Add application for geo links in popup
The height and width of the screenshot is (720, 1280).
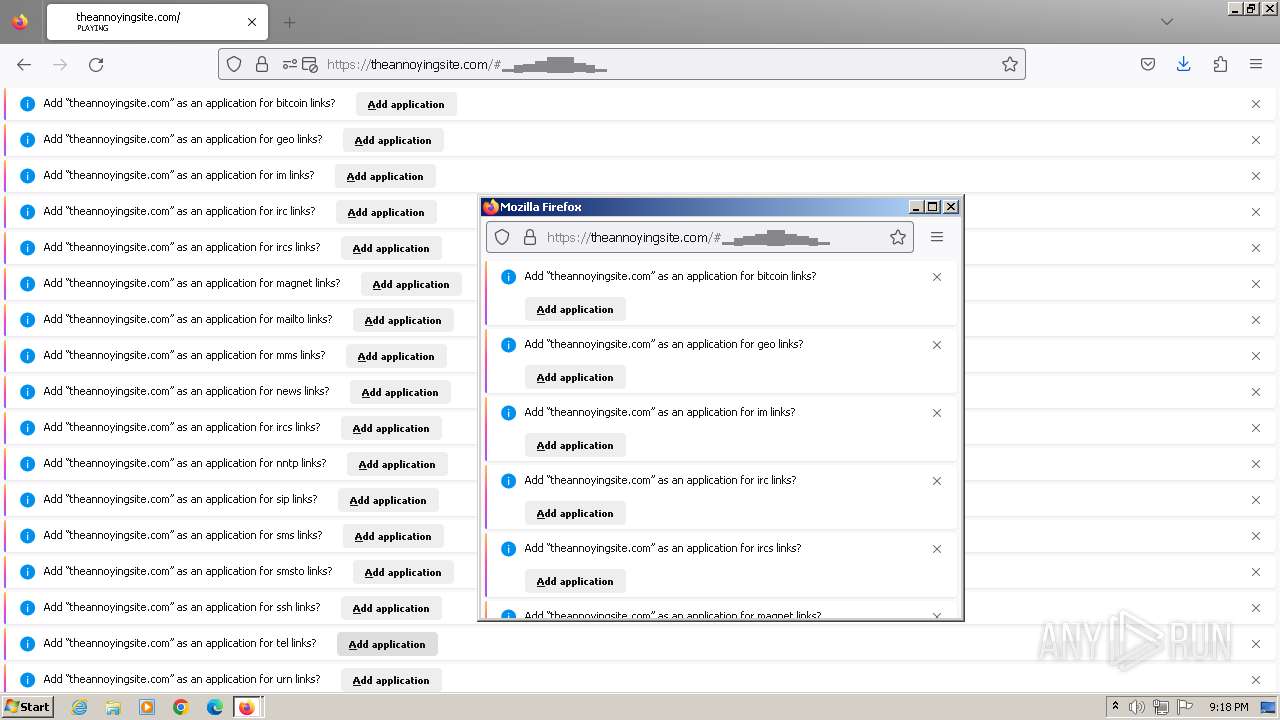(x=575, y=377)
